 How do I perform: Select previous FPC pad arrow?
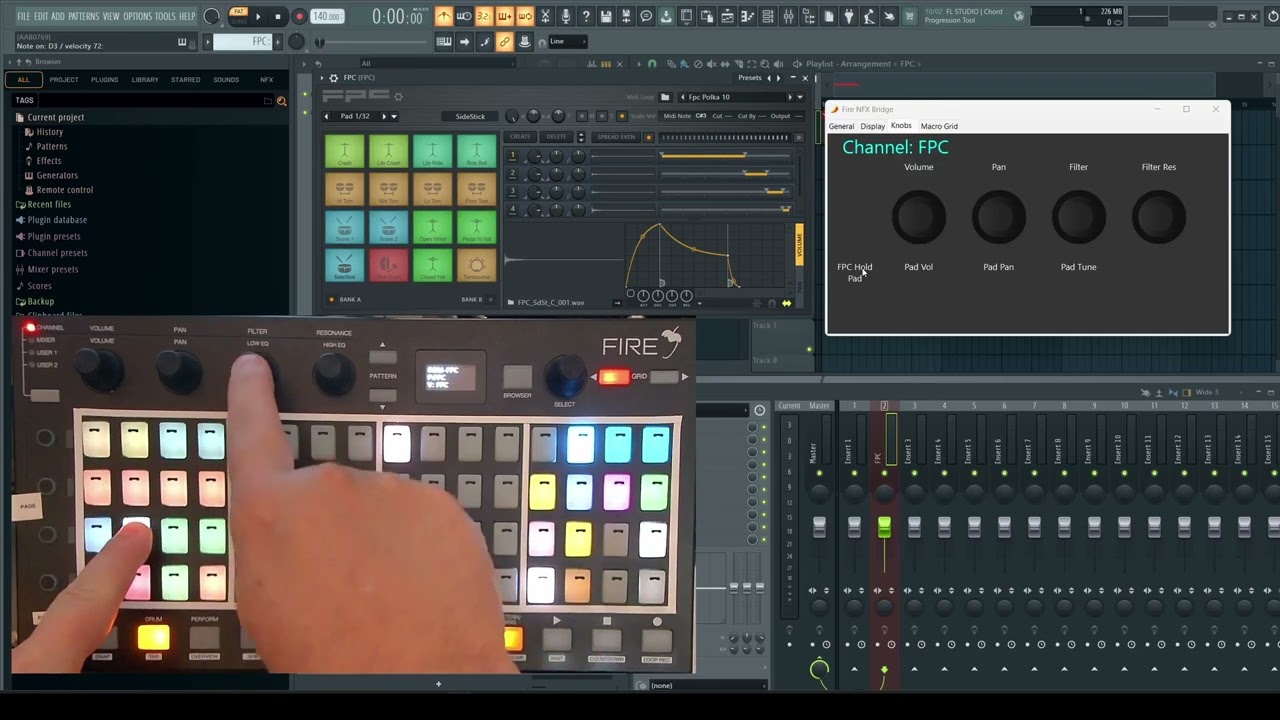[326, 116]
